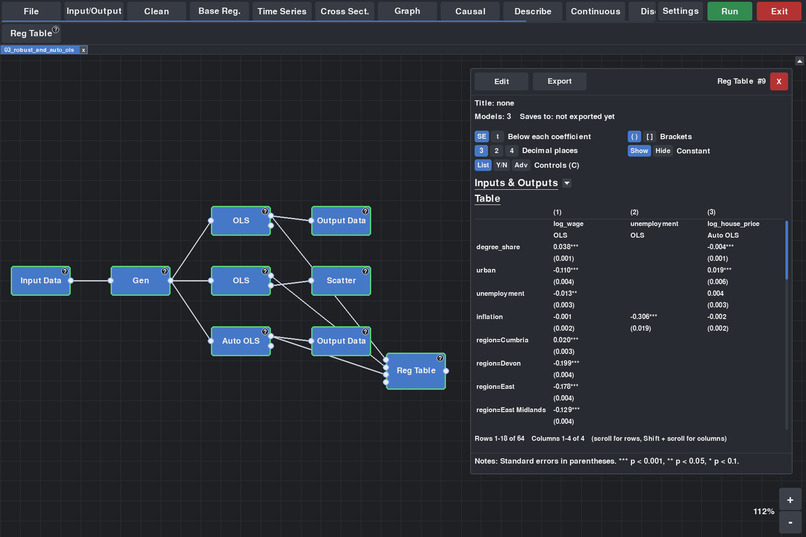Click the output port of Input Data node
806x537 pixels.
(70, 281)
